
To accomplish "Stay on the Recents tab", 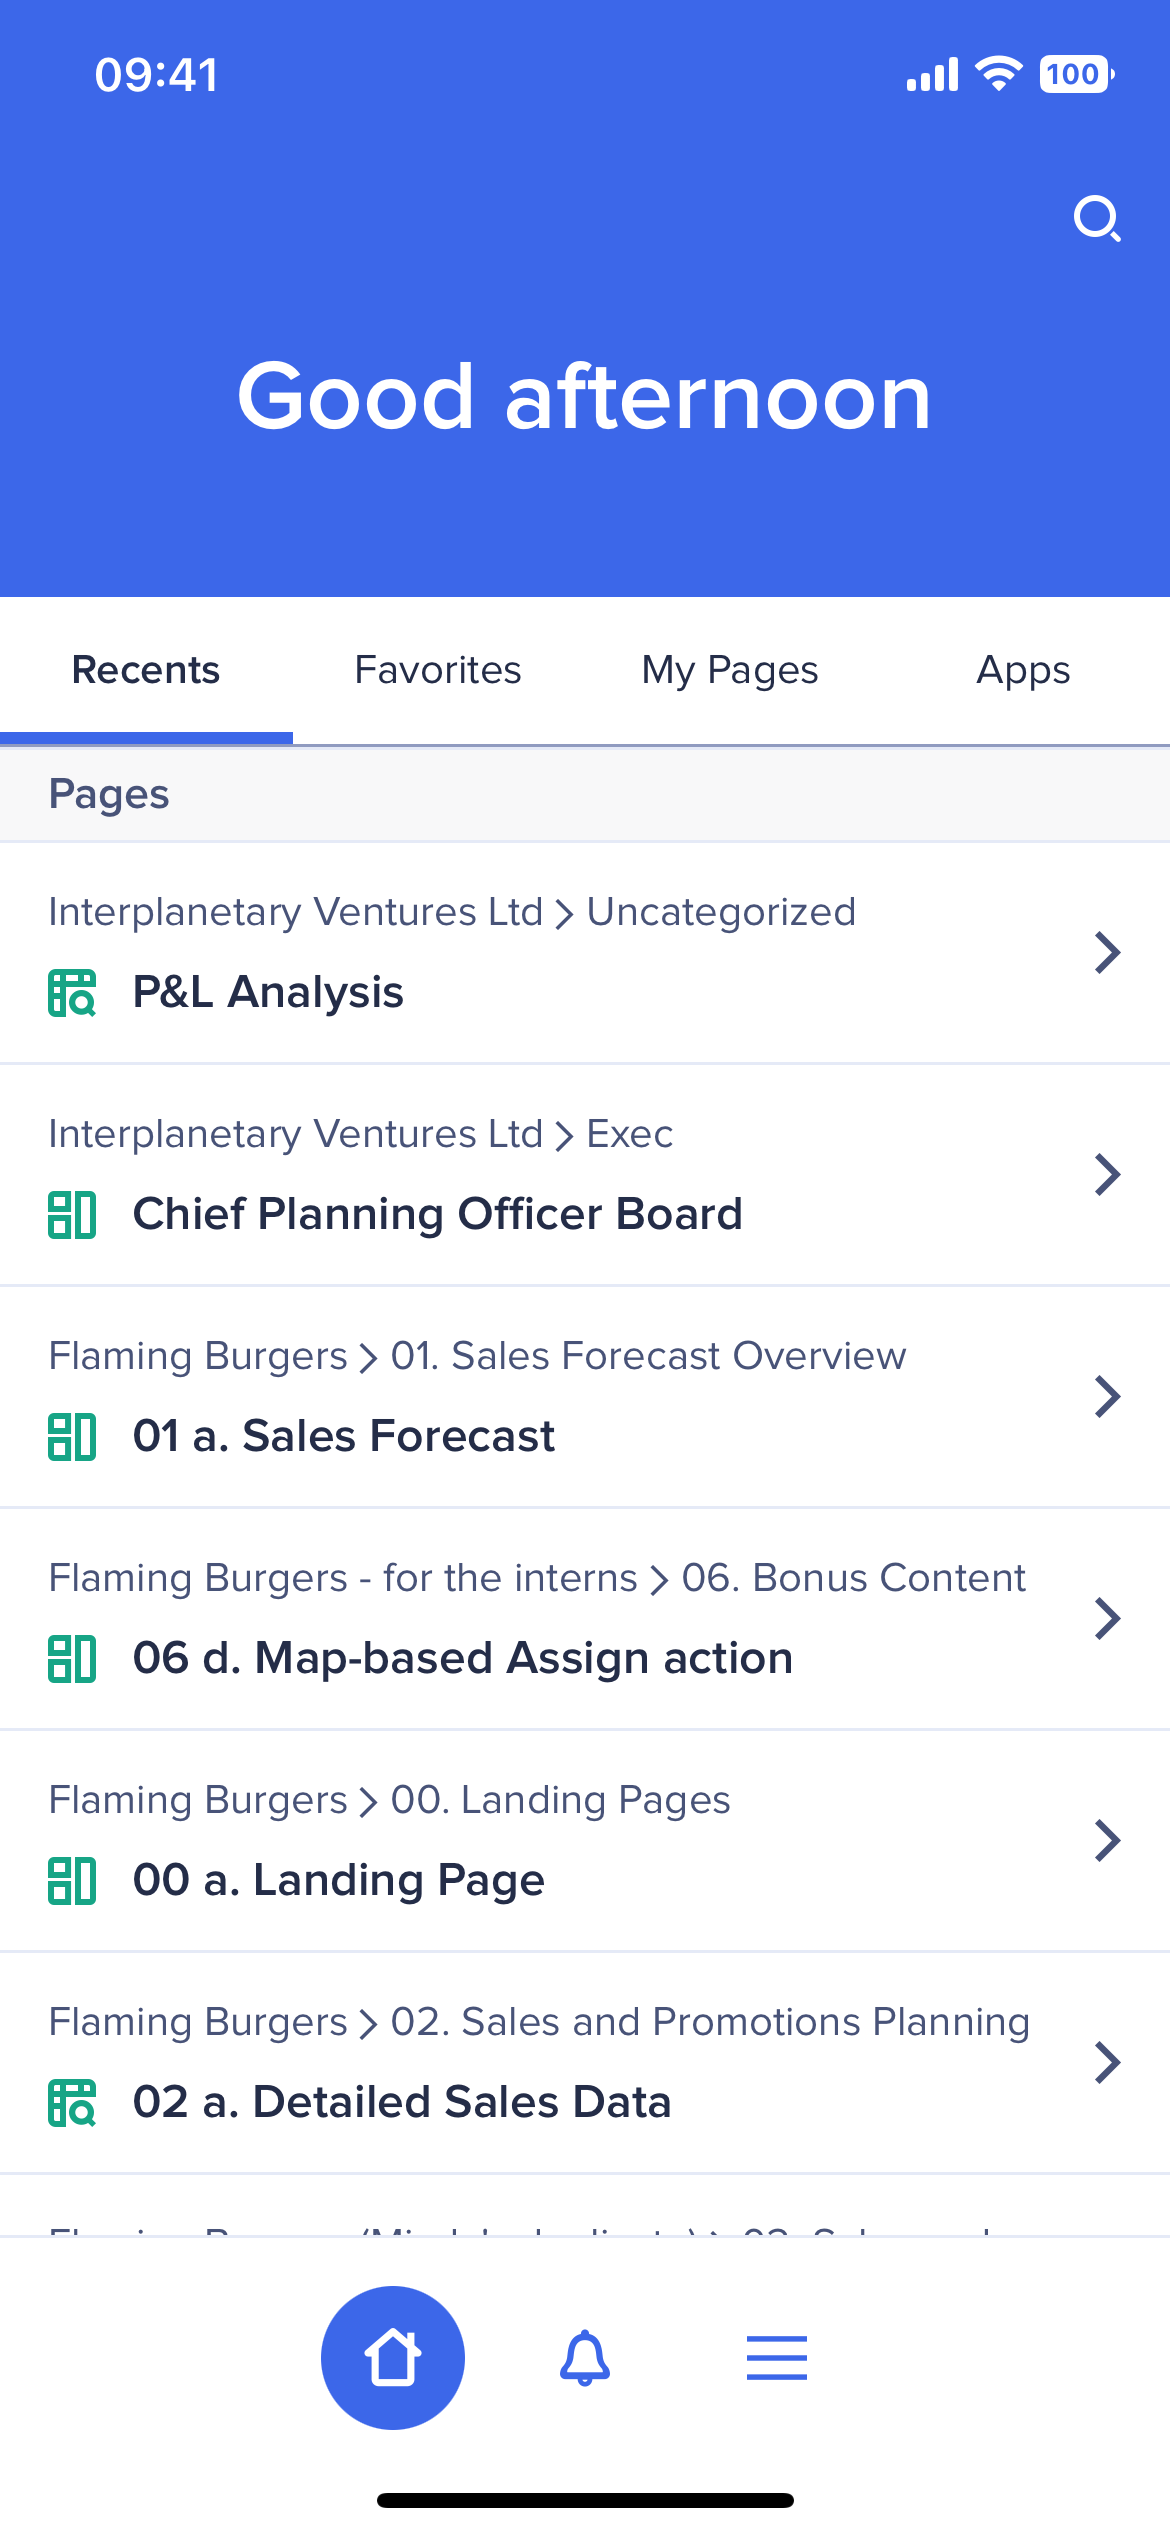I will (x=145, y=669).
